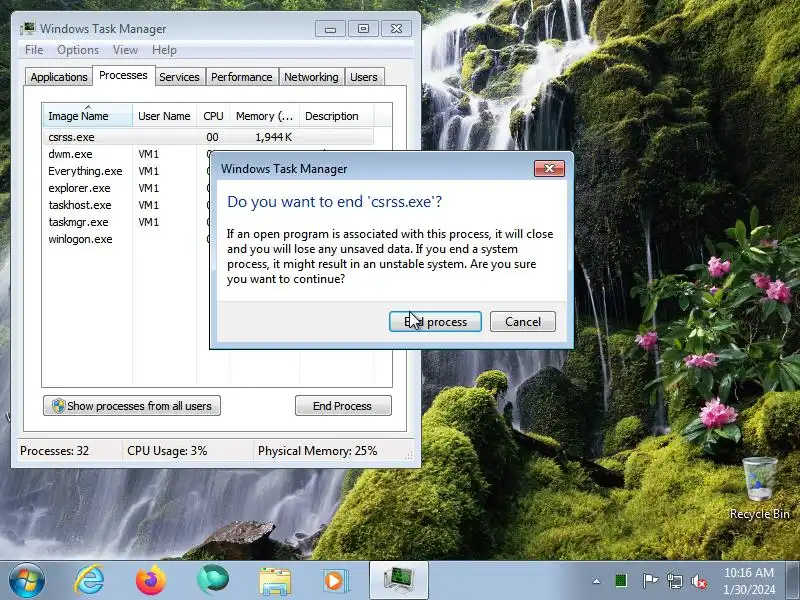The image size is (800, 600).
Task: Select the winlogon.exe process
Action: (x=80, y=239)
